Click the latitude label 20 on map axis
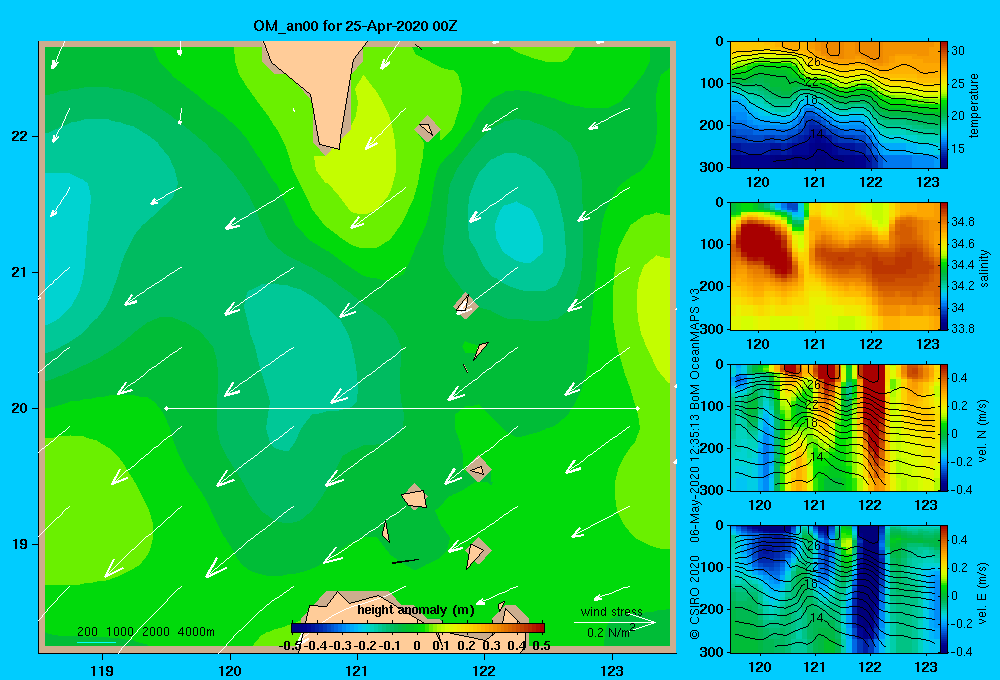Screen dimensions: 1000x680 19,408
